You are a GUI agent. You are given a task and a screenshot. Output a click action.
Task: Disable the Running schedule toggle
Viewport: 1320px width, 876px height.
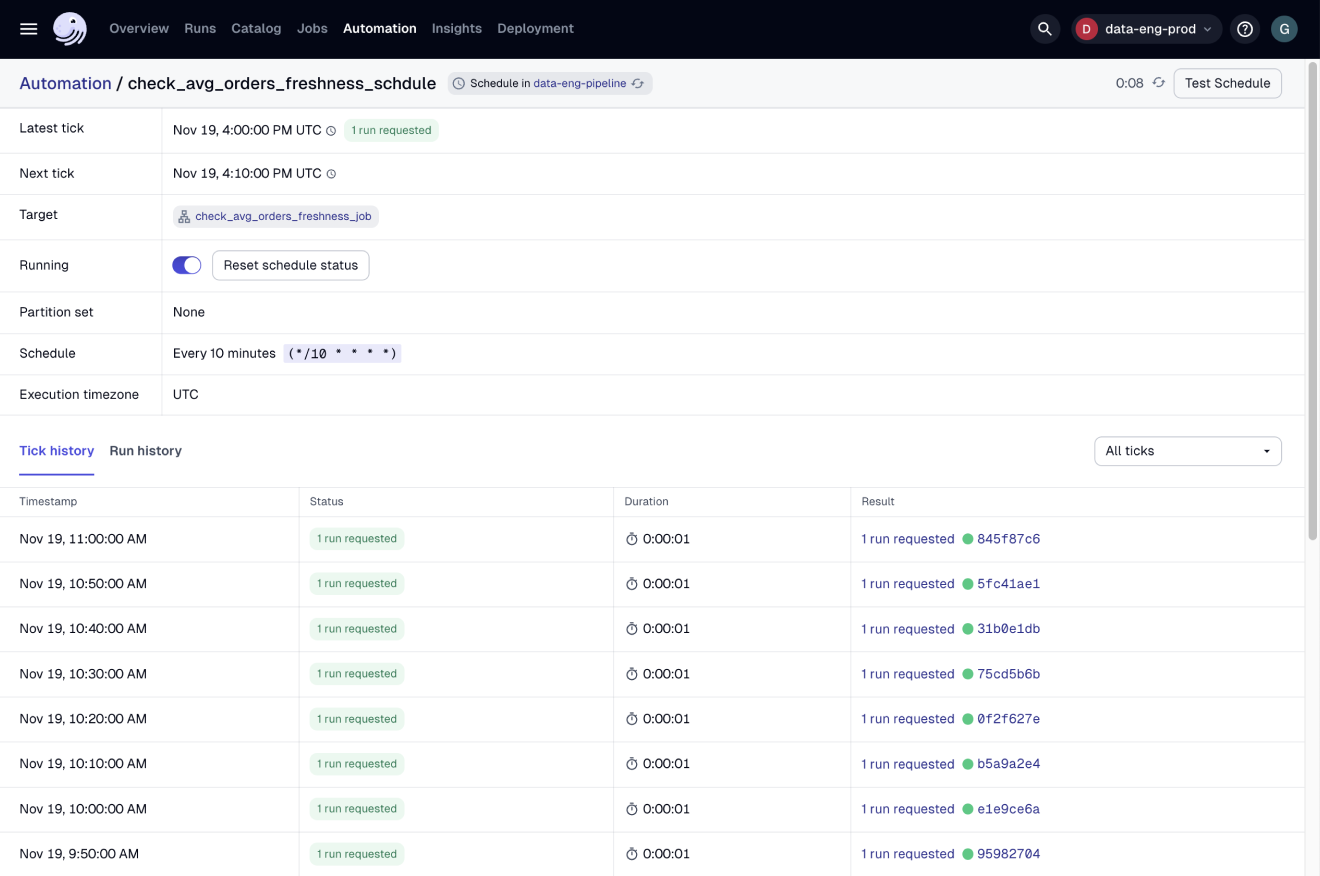pos(186,265)
